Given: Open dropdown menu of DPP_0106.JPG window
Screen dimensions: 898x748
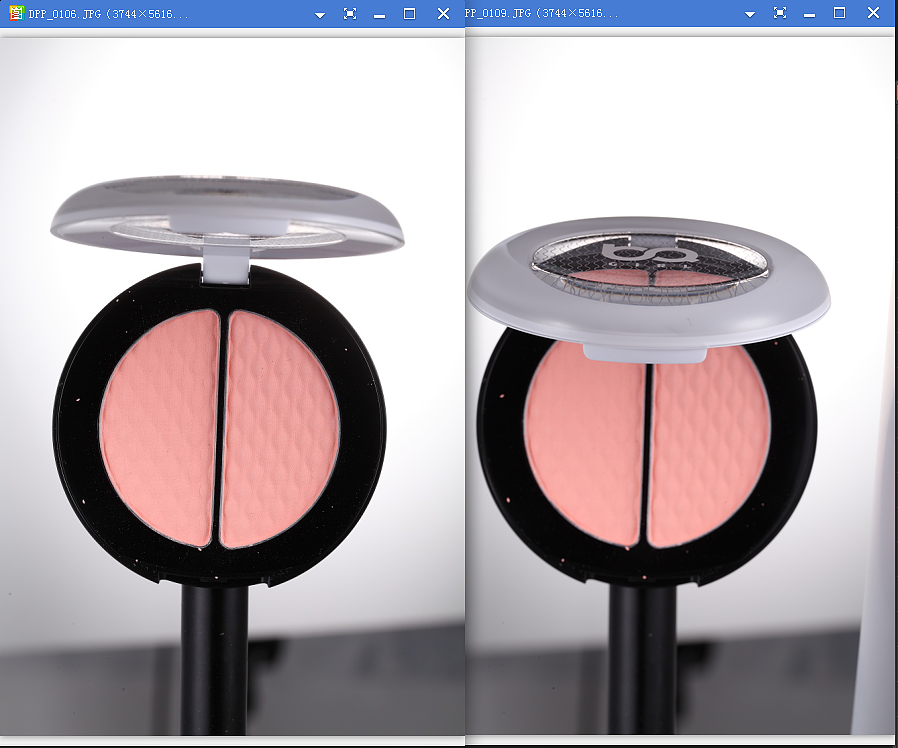Looking at the screenshot, I should 320,15.
